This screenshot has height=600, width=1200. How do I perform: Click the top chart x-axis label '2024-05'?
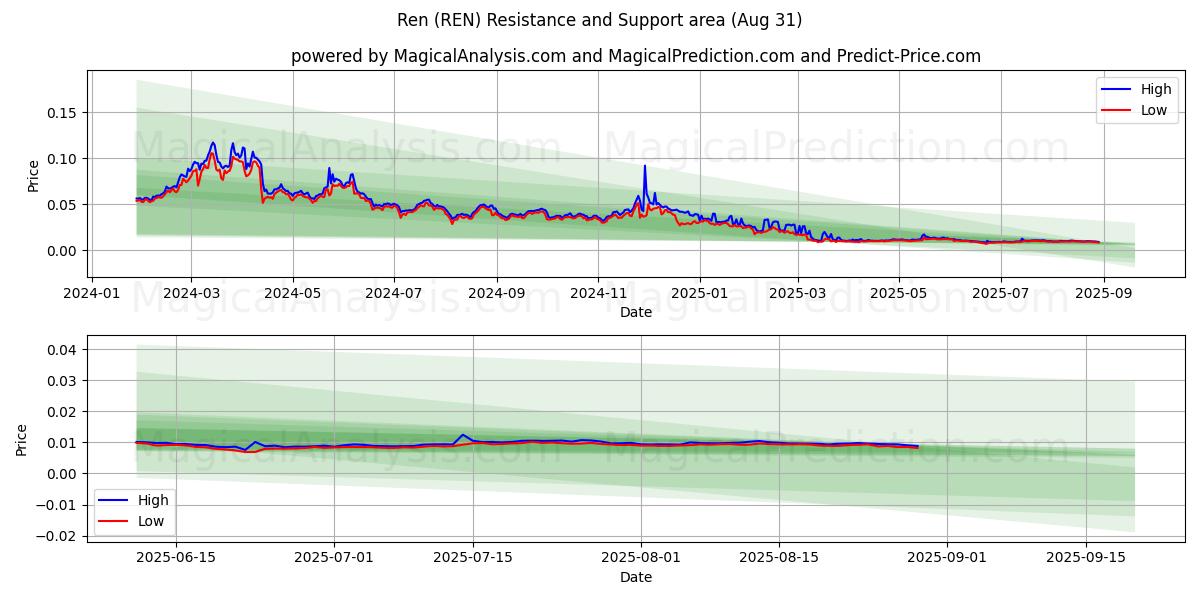tap(293, 294)
